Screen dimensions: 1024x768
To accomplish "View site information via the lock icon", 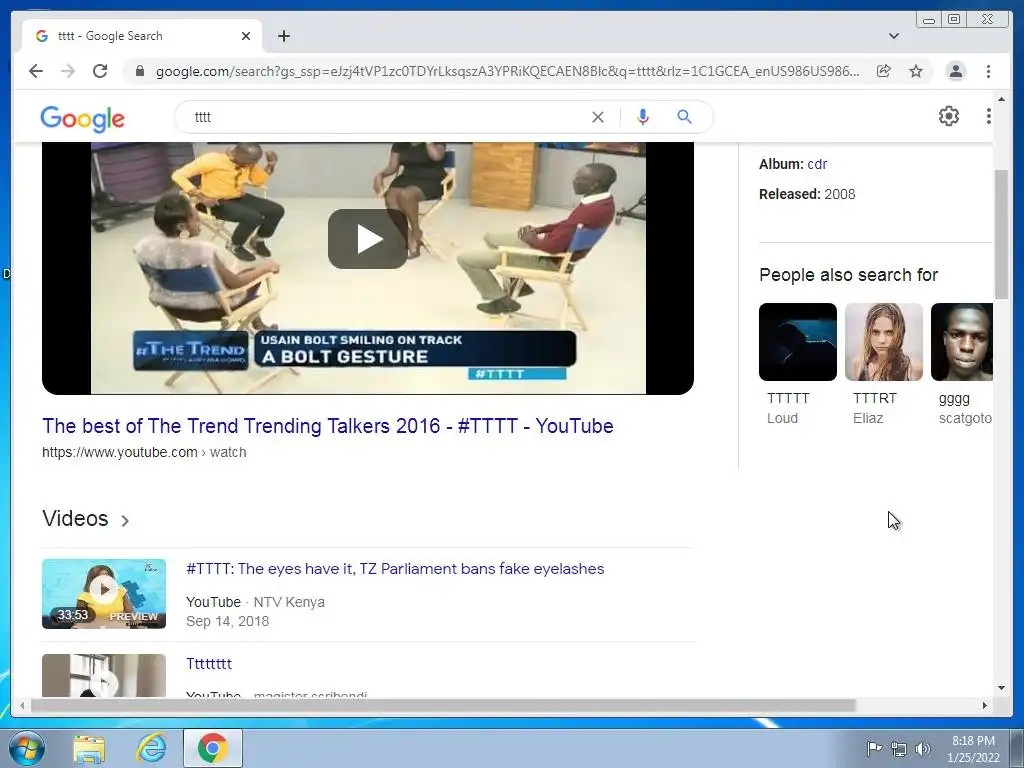I will (139, 71).
